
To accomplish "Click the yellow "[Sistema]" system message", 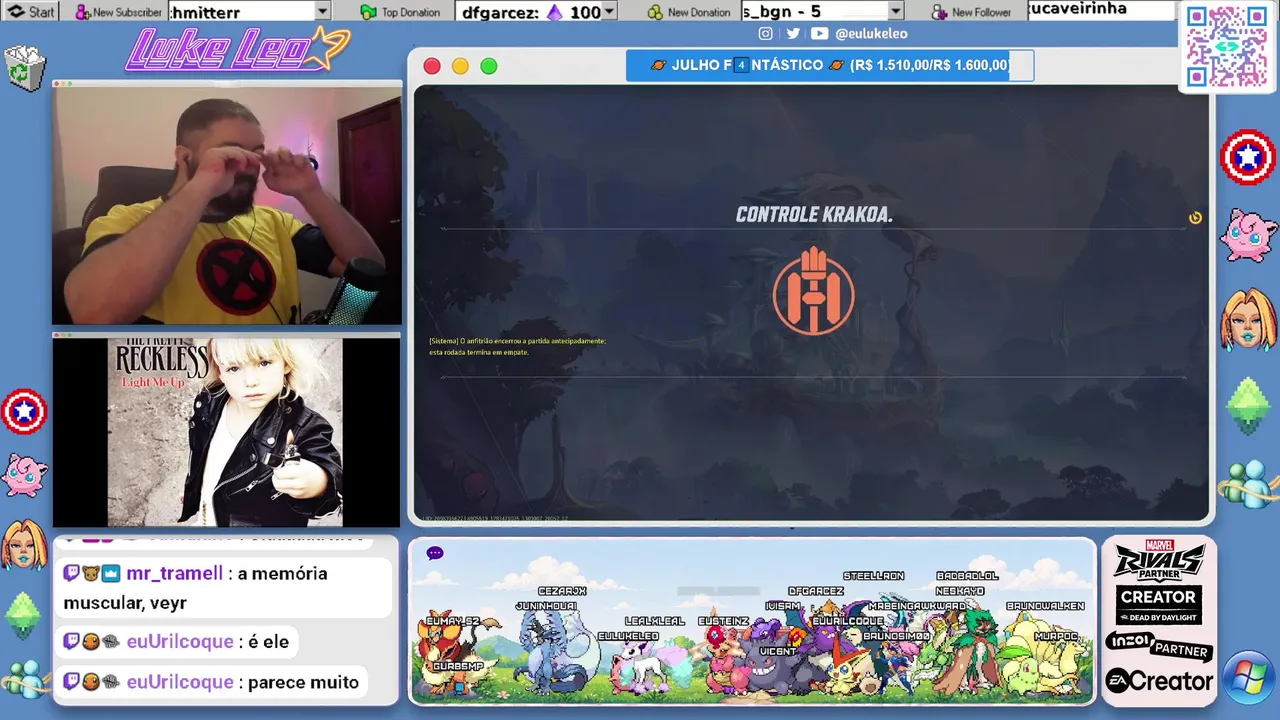I will click(518, 346).
